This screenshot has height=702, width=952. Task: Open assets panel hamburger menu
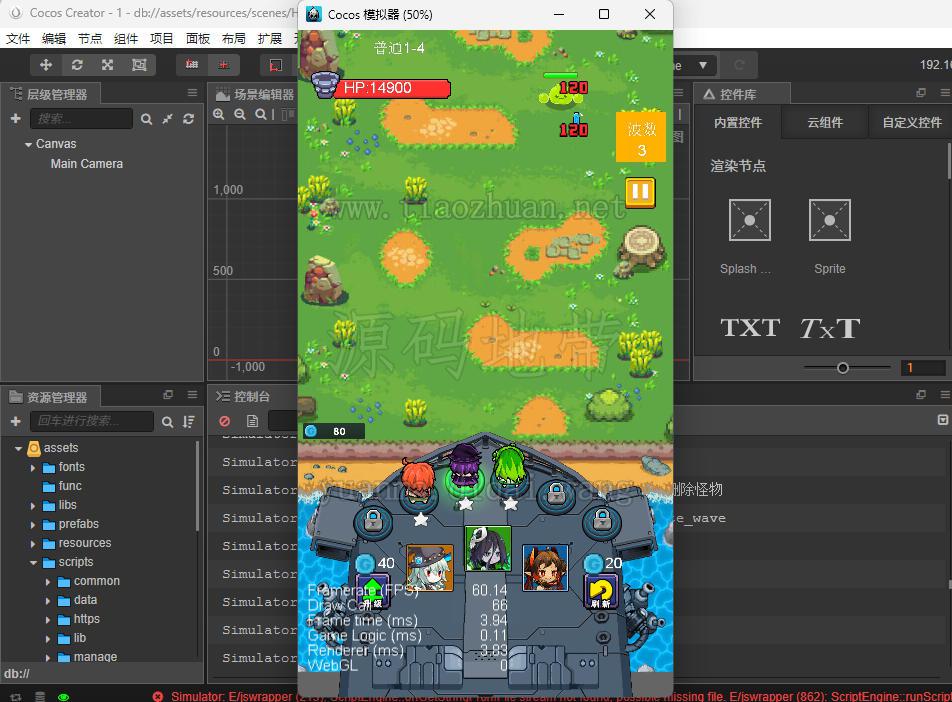click(x=192, y=395)
